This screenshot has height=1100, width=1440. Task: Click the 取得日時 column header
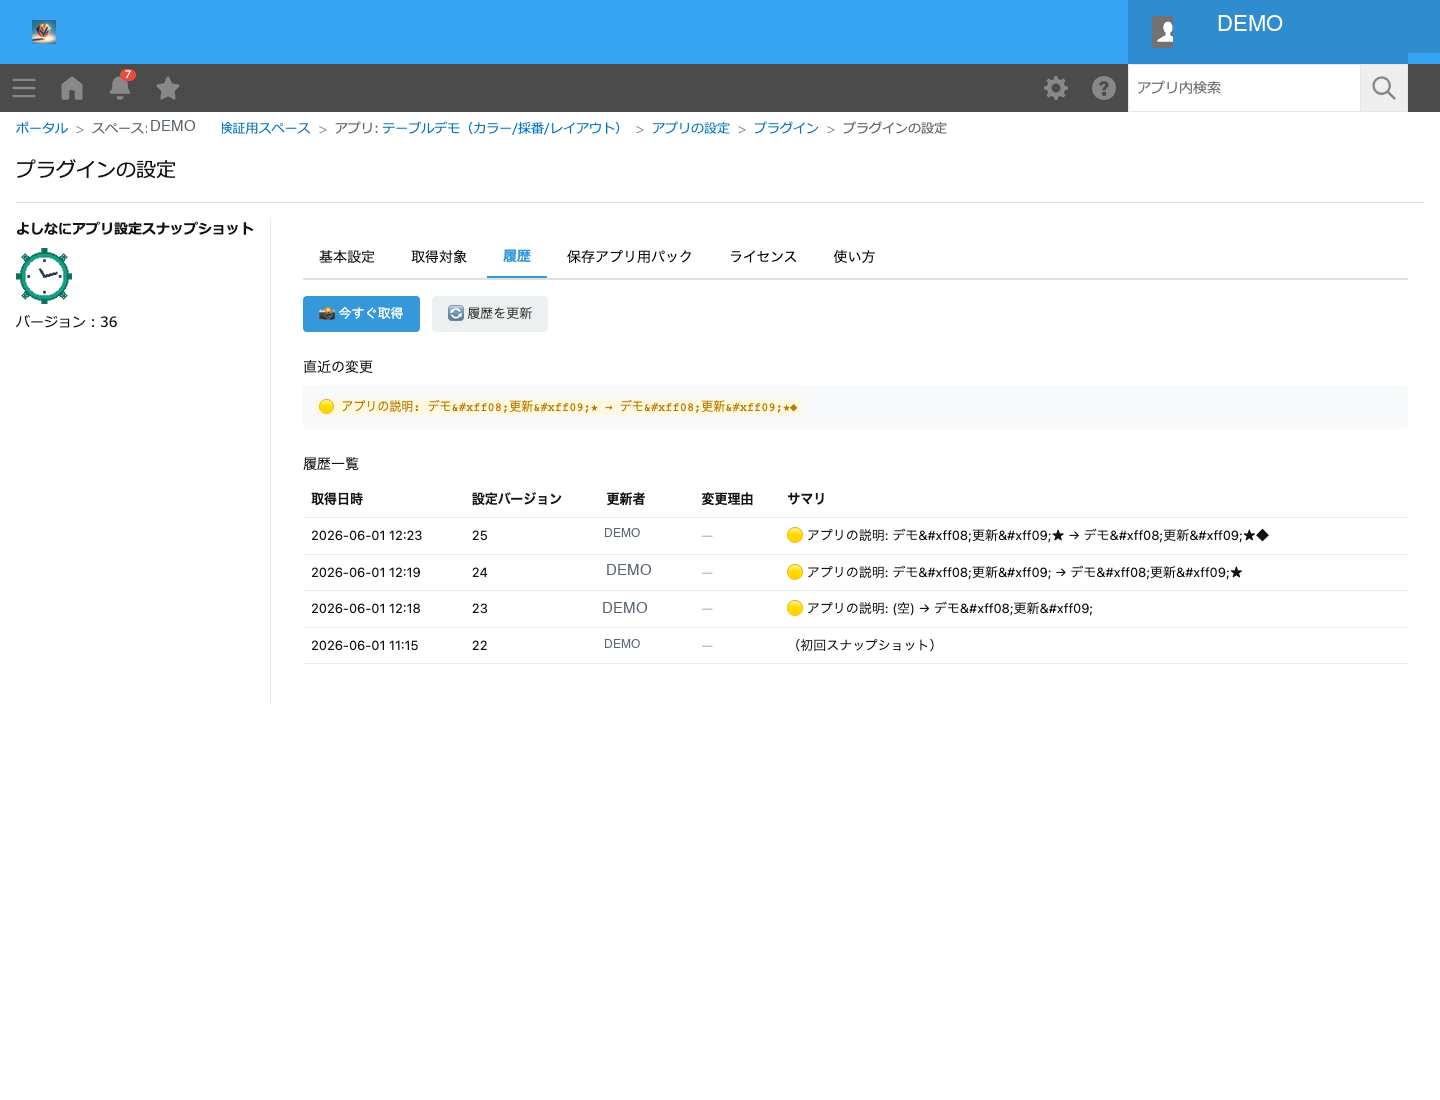(x=337, y=499)
